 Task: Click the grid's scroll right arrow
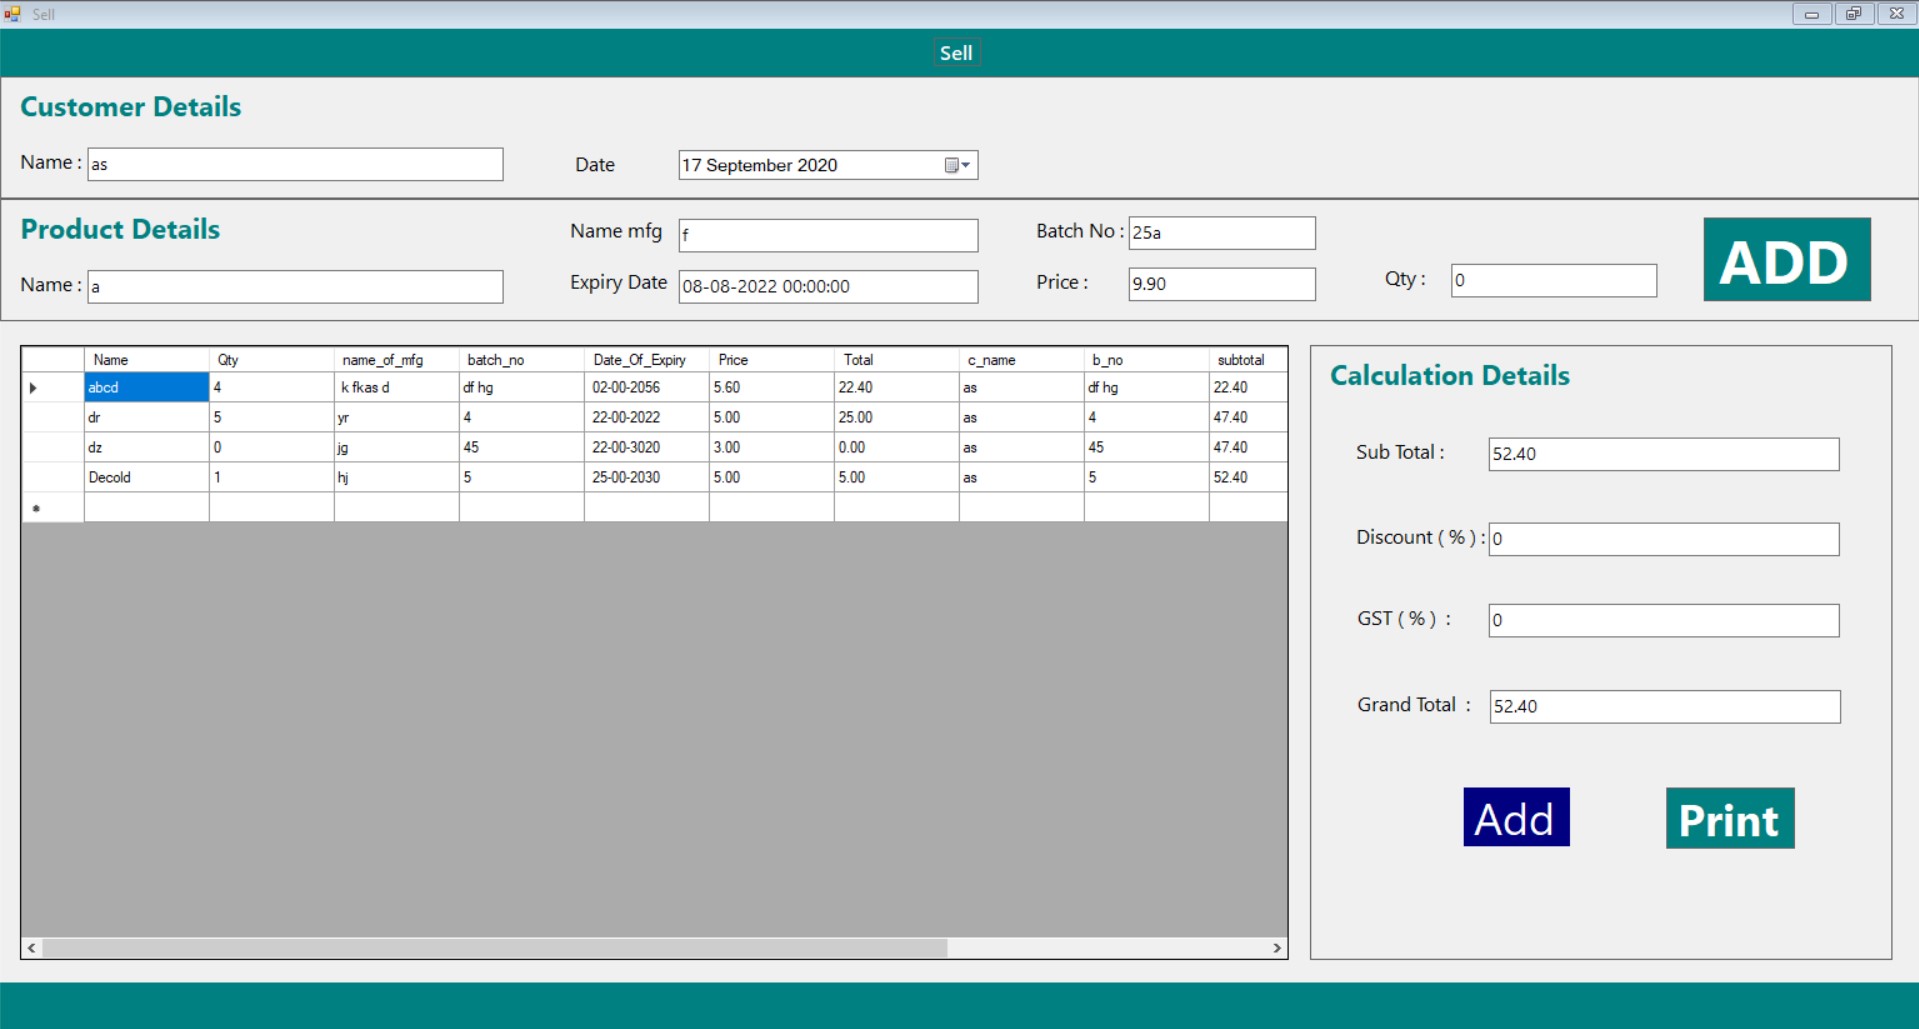[x=1277, y=948]
